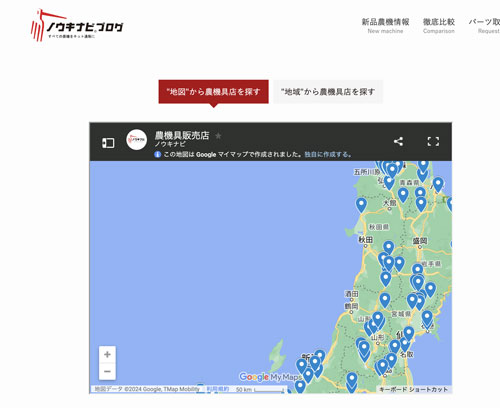Screen dimensions: 500x408
Task: Open 徹底比較 Comparison menu item
Action: pos(439,26)
